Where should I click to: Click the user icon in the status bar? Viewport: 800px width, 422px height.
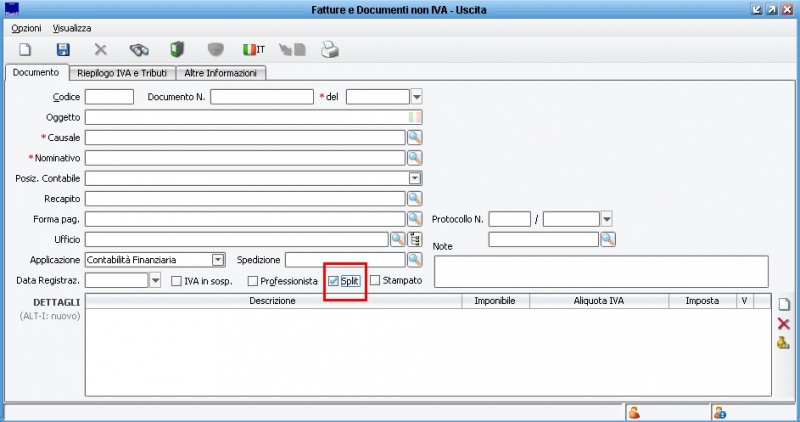[634, 412]
